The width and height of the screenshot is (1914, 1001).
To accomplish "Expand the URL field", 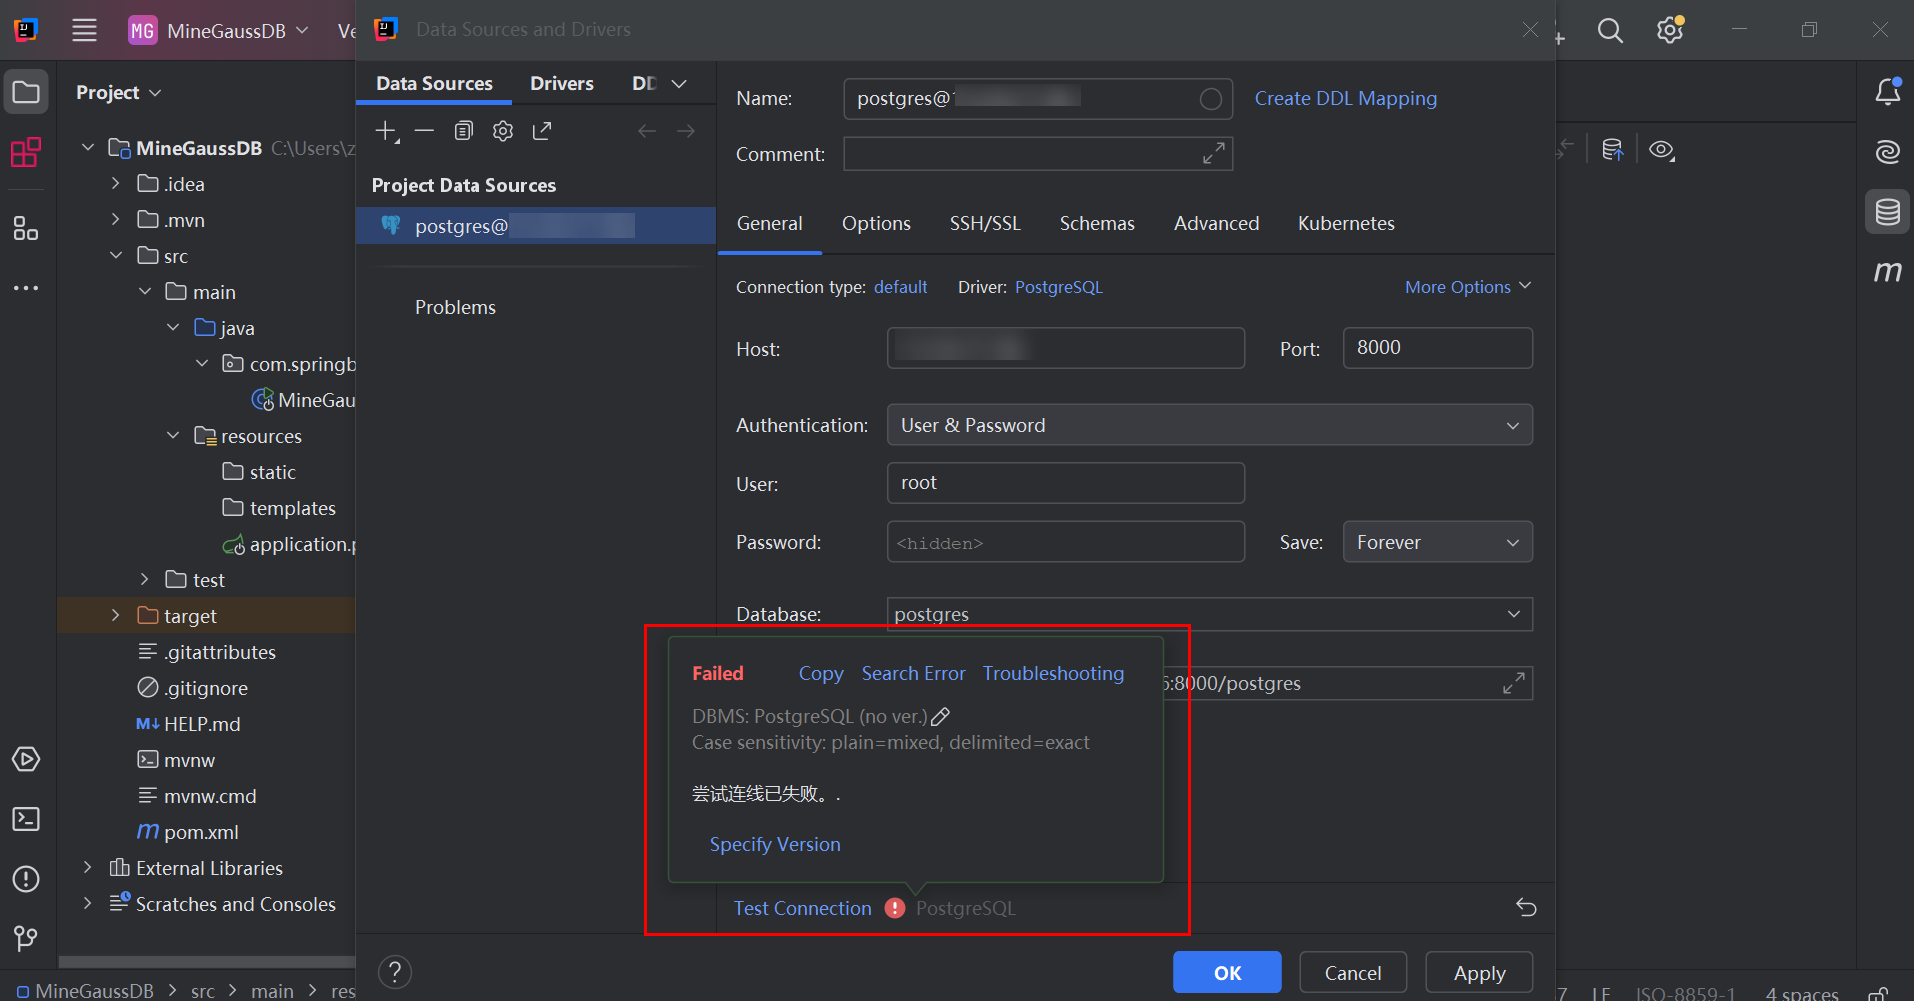I will pos(1514,683).
